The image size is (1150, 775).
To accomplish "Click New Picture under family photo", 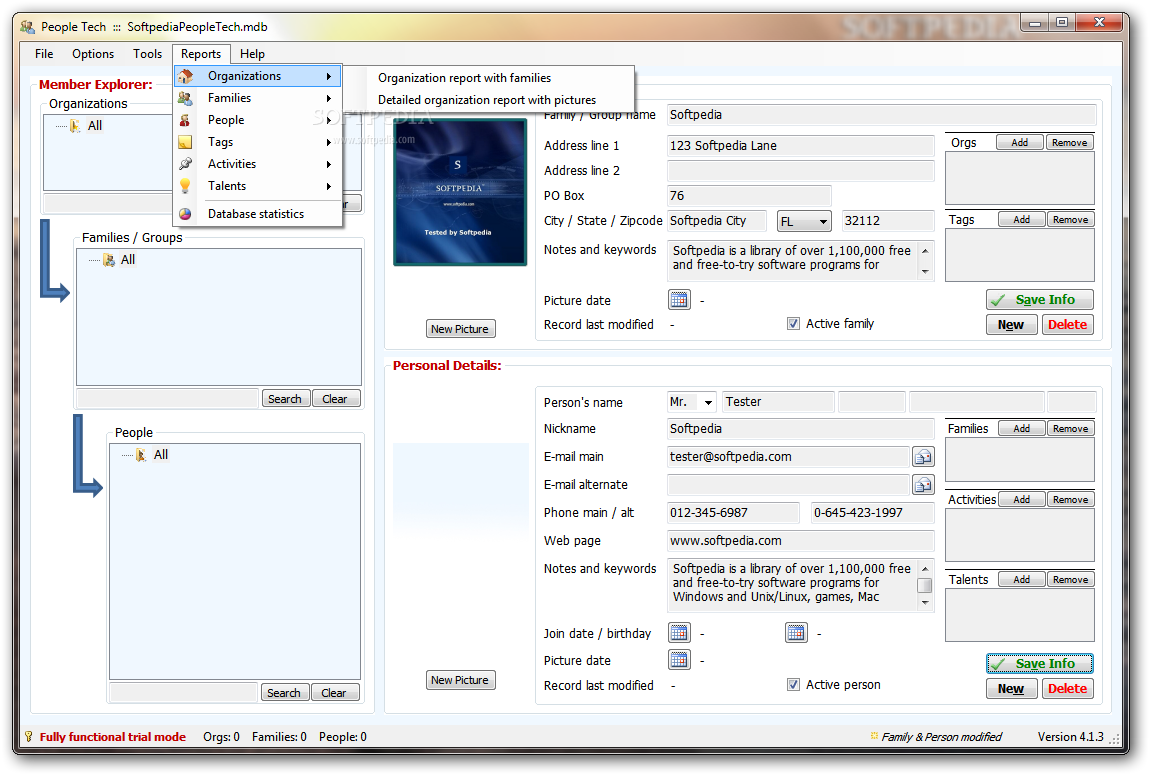I will click(x=460, y=329).
